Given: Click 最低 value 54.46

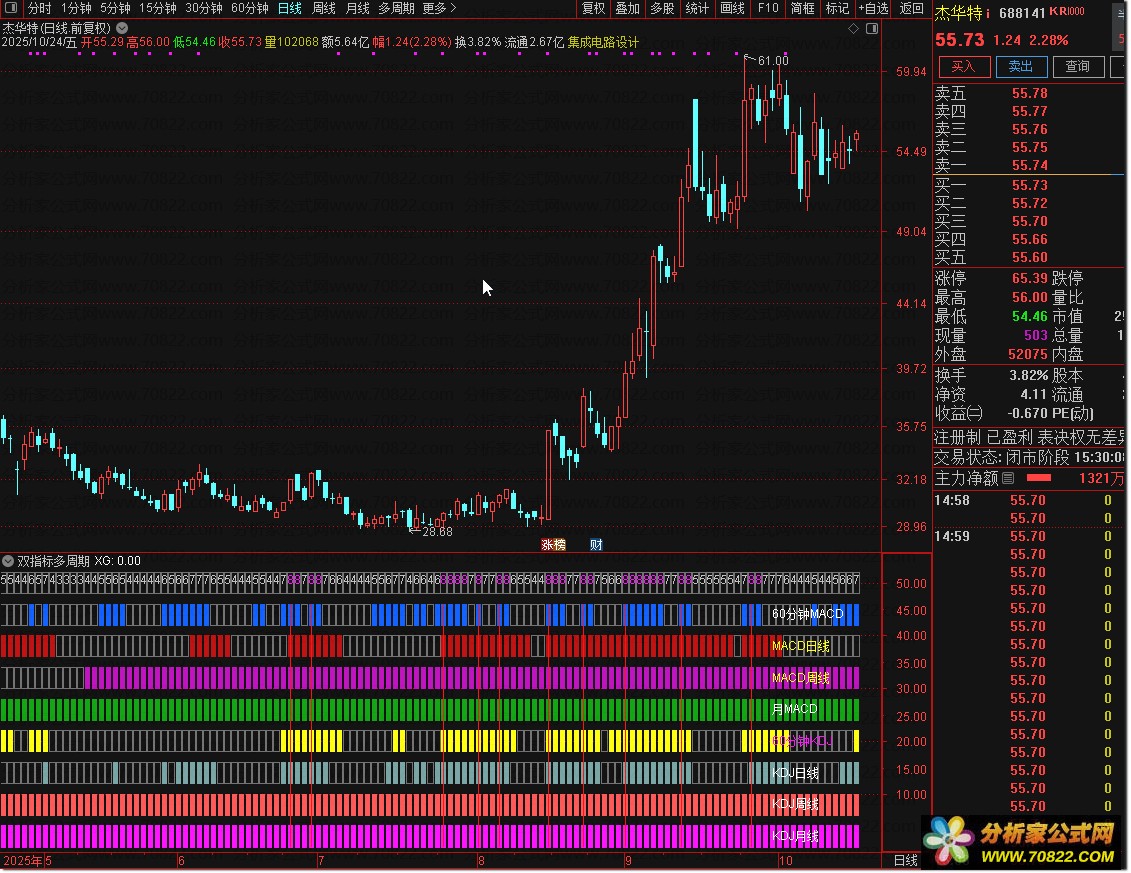Looking at the screenshot, I should tap(1029, 316).
